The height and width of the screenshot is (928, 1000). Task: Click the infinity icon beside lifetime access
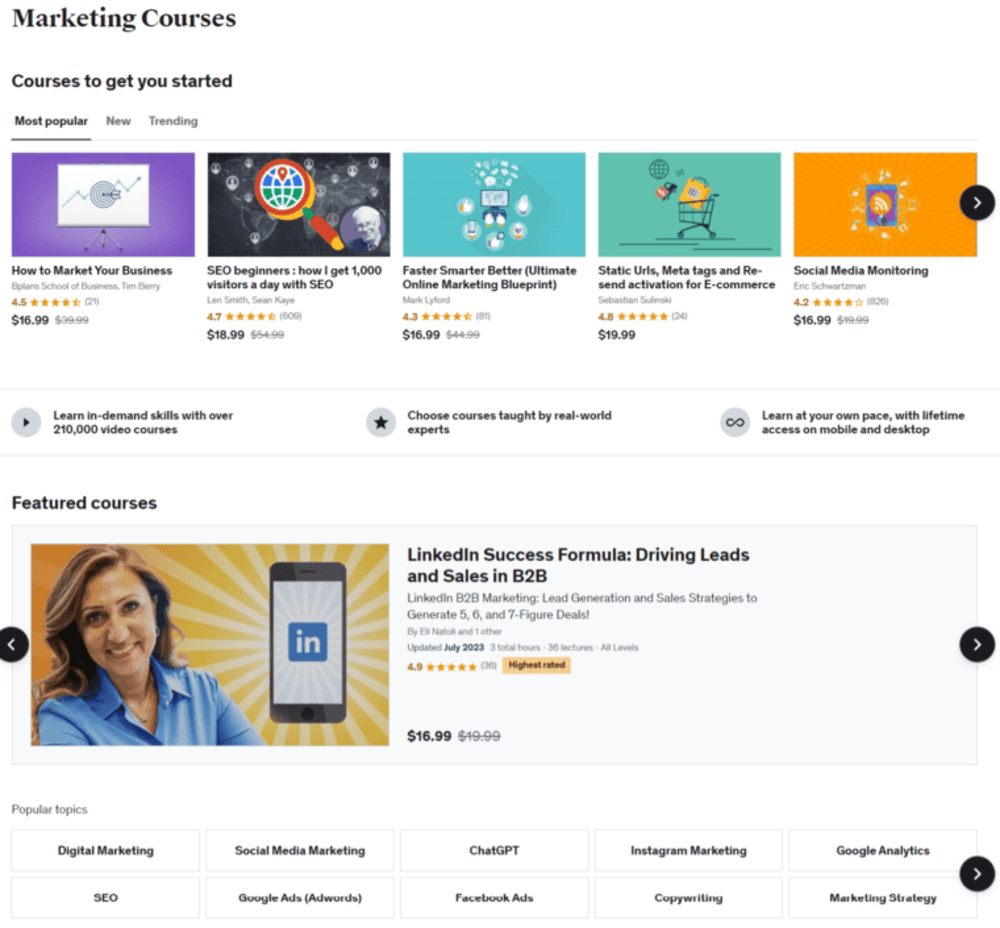click(x=735, y=422)
